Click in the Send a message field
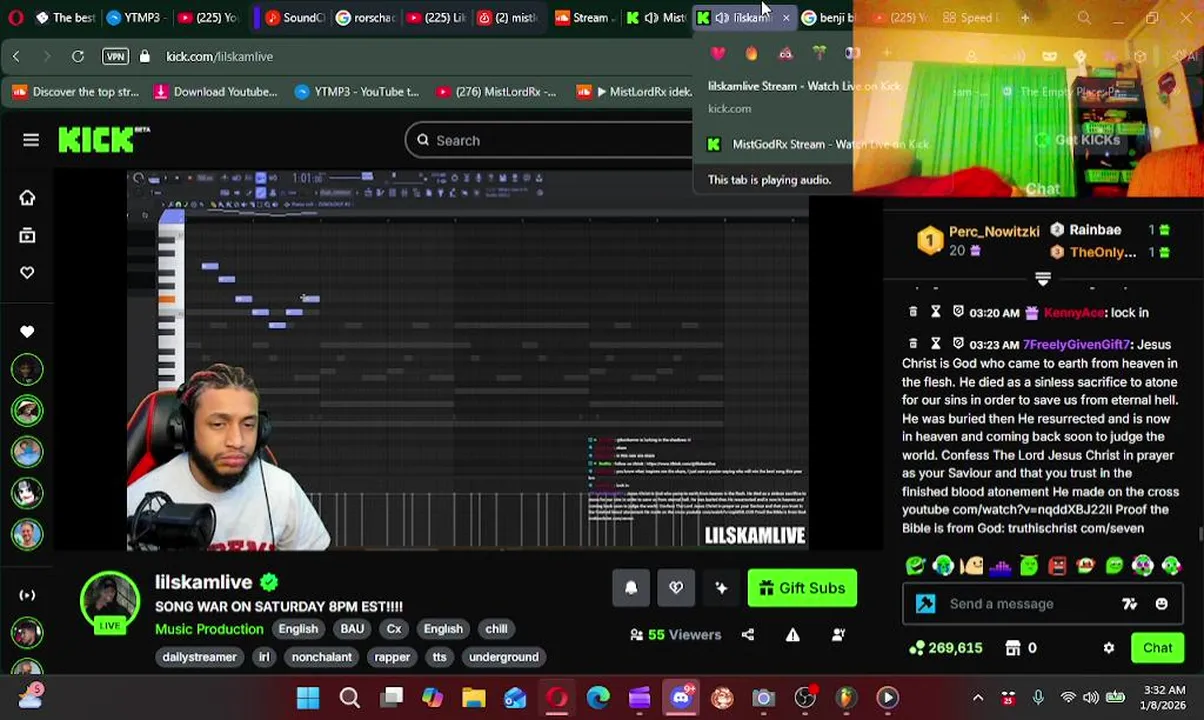The width and height of the screenshot is (1204, 720). 1030,604
